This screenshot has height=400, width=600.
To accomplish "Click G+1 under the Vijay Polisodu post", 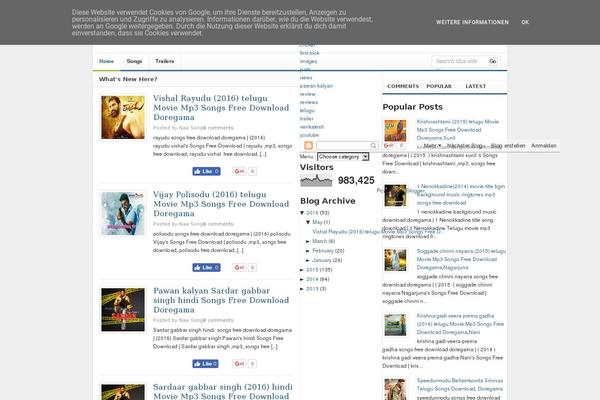I will 239,268.
